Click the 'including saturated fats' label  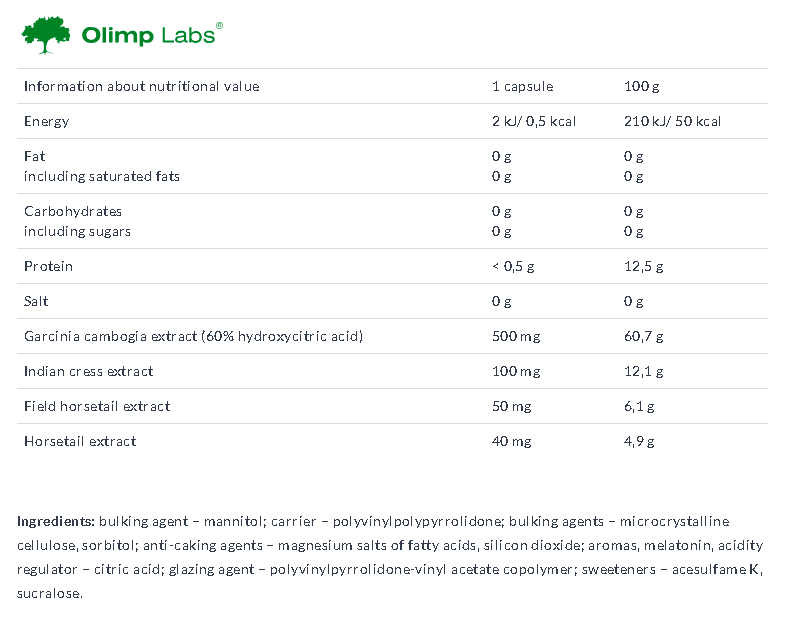point(102,176)
